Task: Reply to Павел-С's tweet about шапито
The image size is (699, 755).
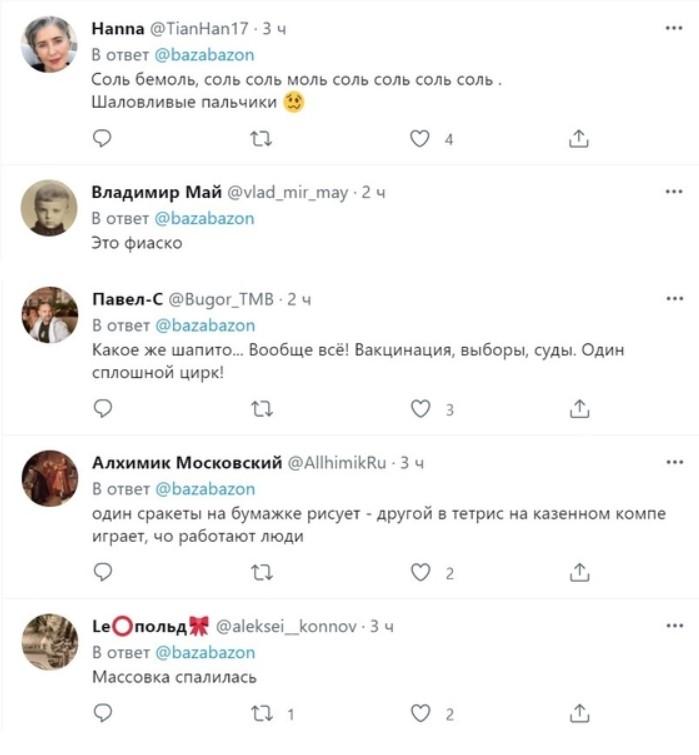Action: coord(102,408)
